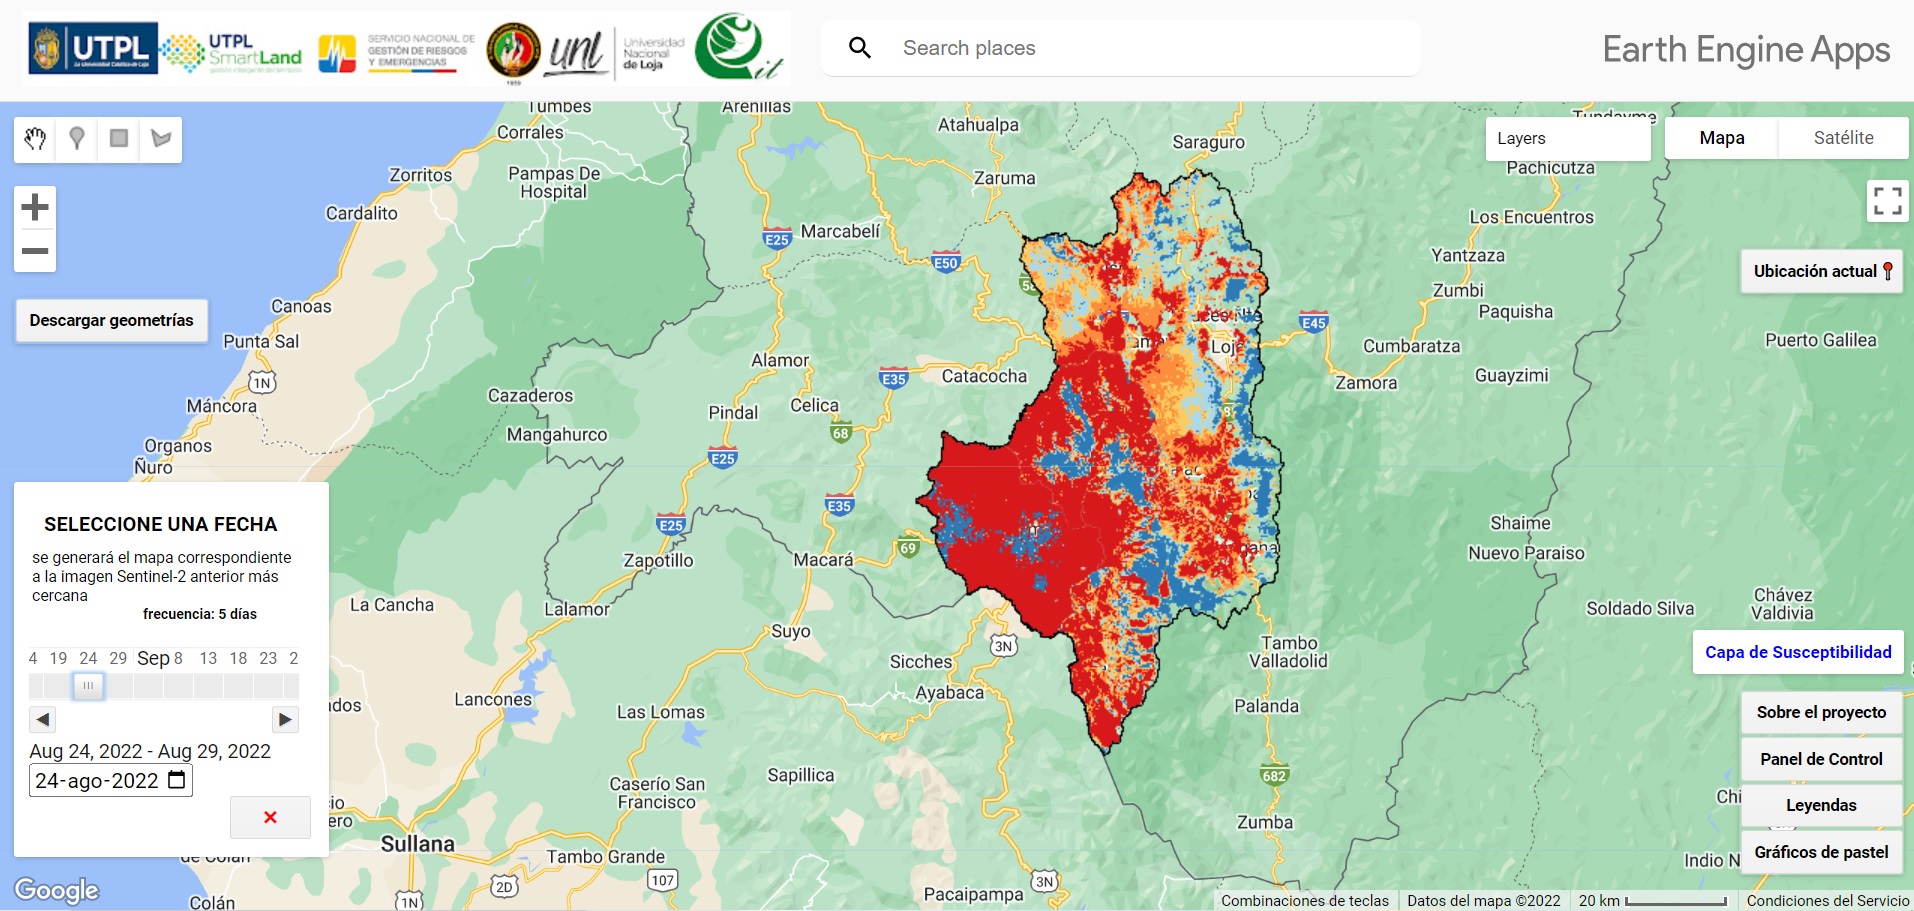Viewport: 1914px width, 911px height.
Task: Select the rectangle drawing tool
Action: coord(119,139)
